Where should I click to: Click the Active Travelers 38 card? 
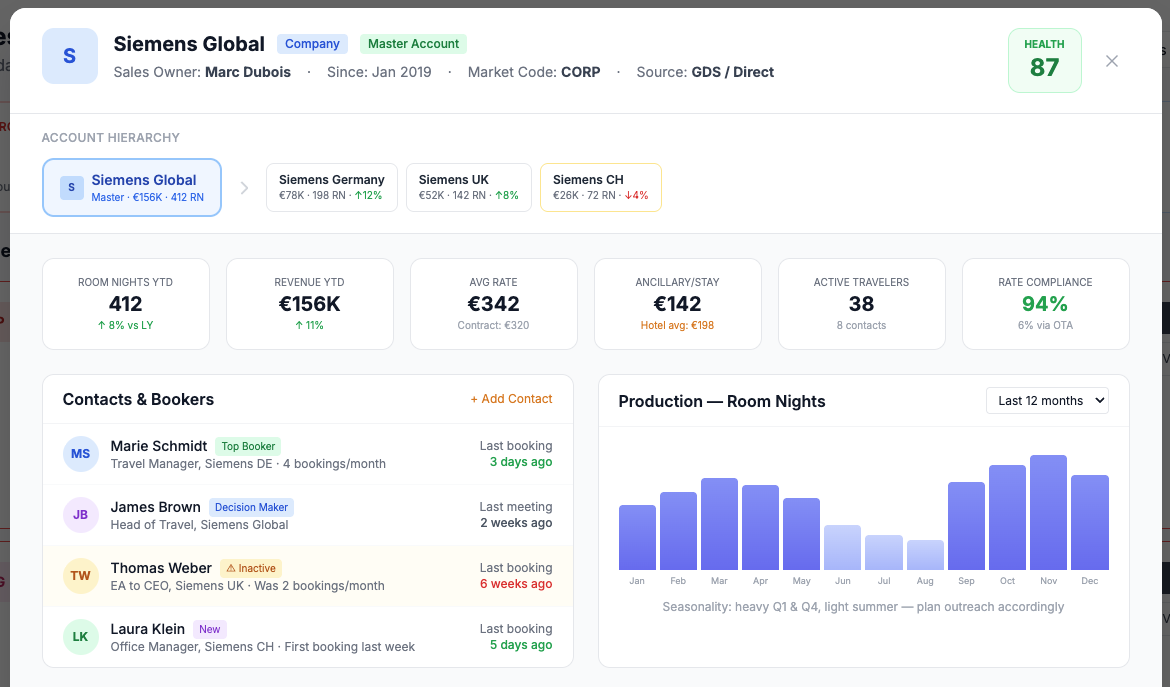coord(862,304)
